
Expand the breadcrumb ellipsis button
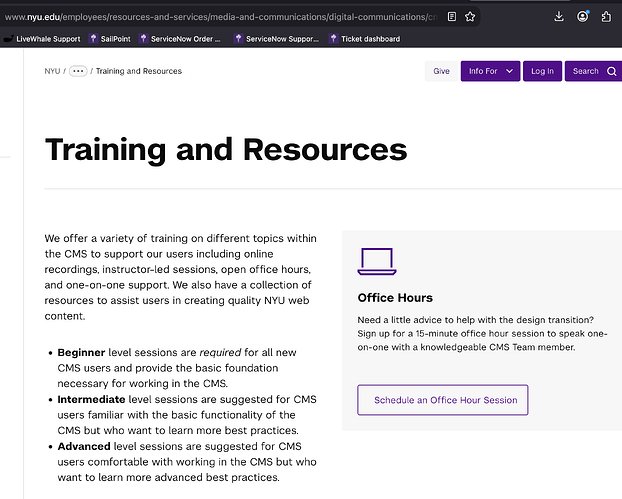(78, 71)
